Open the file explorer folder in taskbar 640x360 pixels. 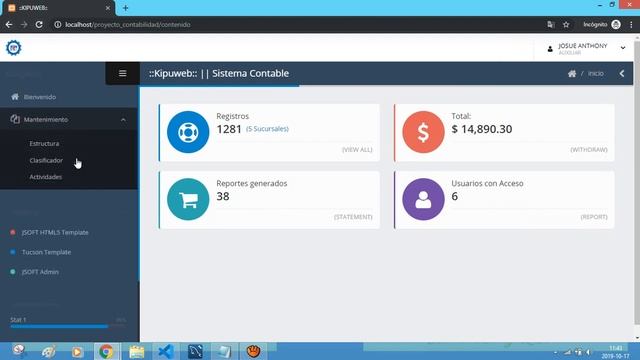(x=137, y=351)
